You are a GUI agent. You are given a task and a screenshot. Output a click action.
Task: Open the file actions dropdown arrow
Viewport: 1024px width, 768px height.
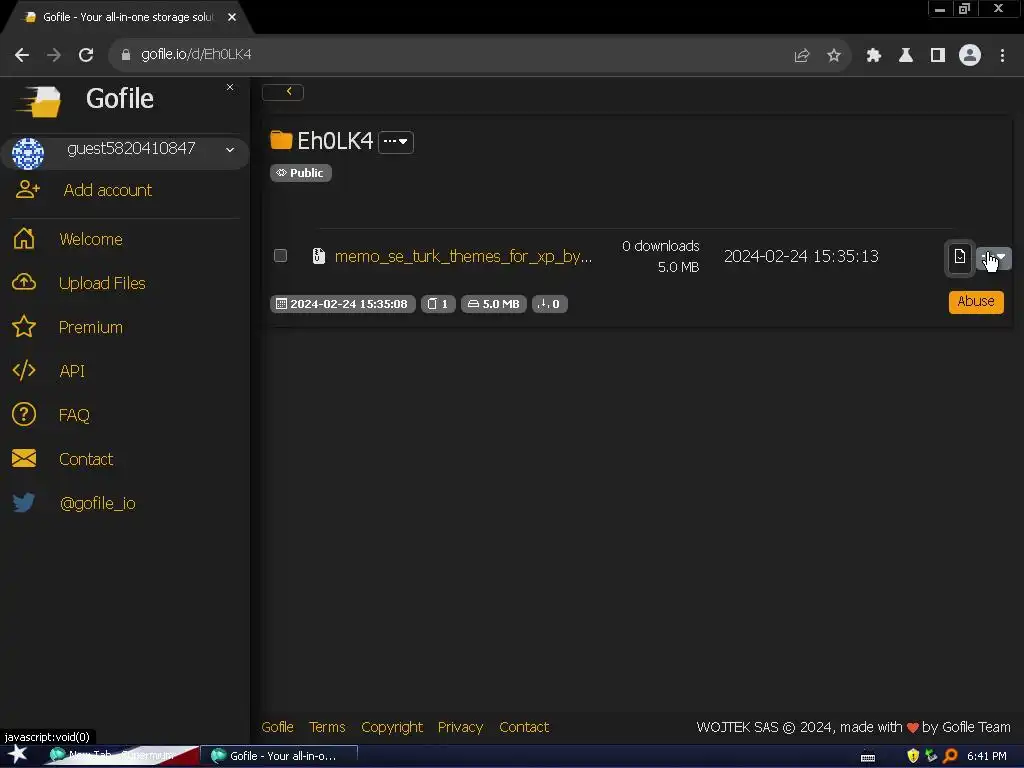pyautogui.click(x=994, y=258)
